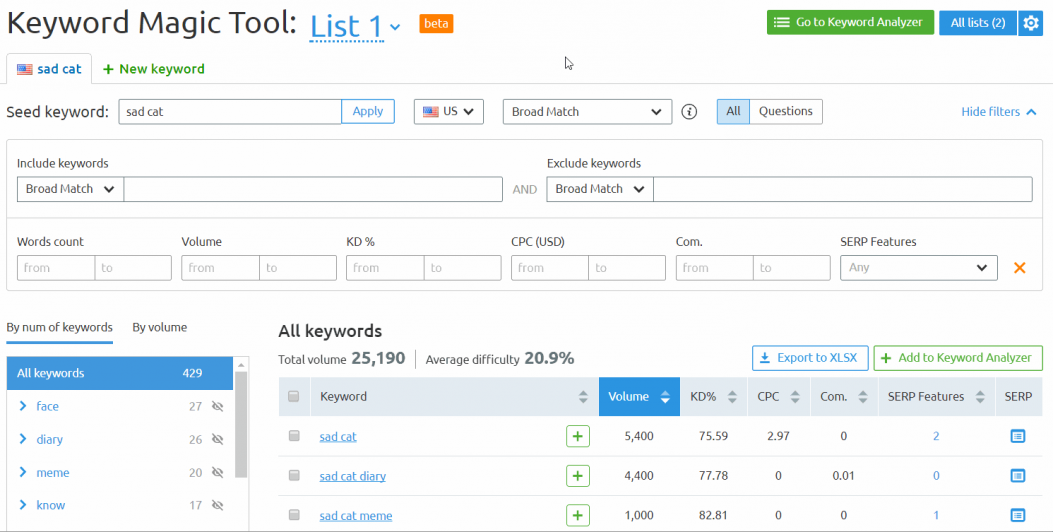View SERP icon for 'sad cat' row
The height and width of the screenshot is (532, 1053).
[x=1018, y=437]
